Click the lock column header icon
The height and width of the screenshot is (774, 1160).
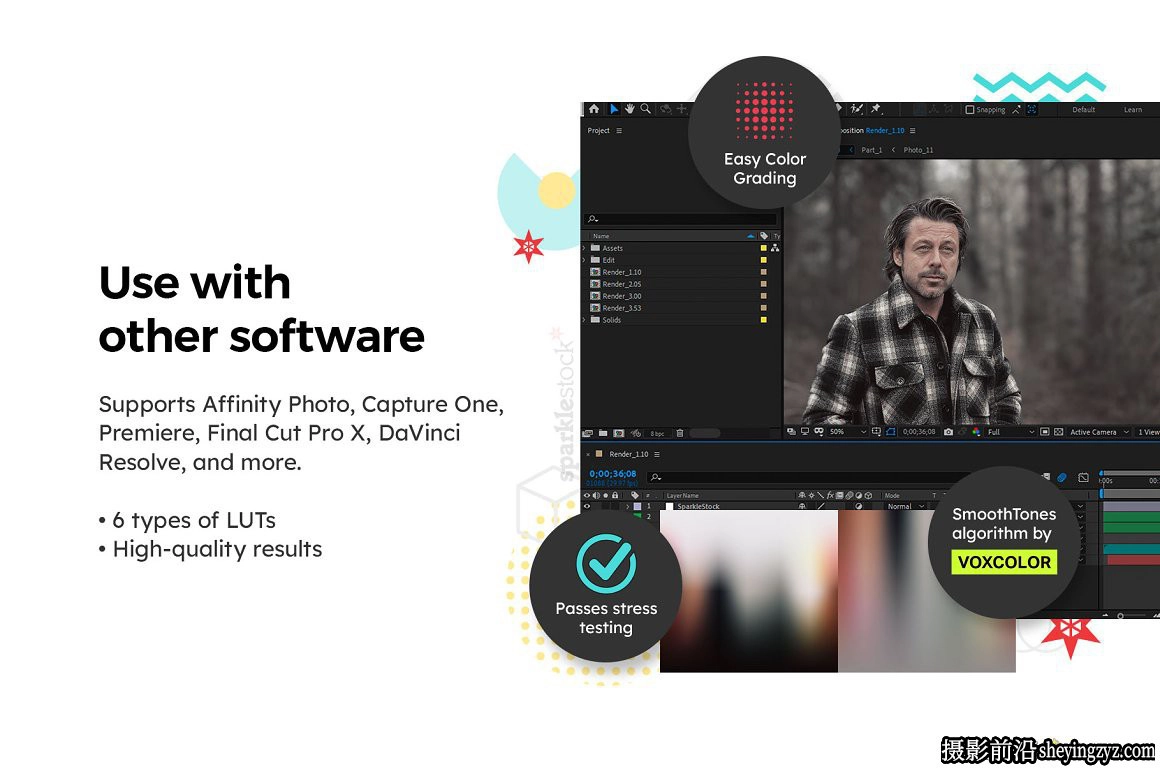pyautogui.click(x=614, y=496)
